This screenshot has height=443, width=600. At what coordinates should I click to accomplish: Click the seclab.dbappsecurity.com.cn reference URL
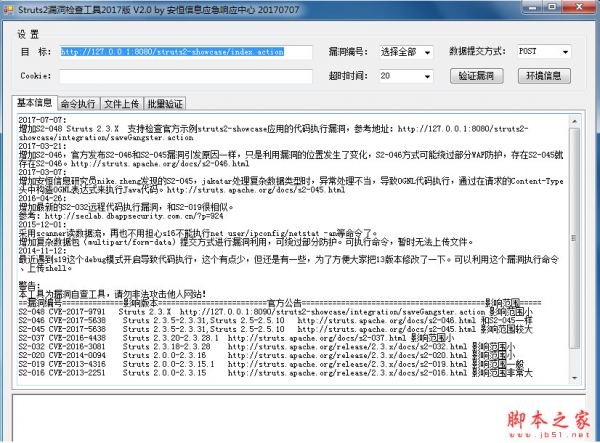134,216
